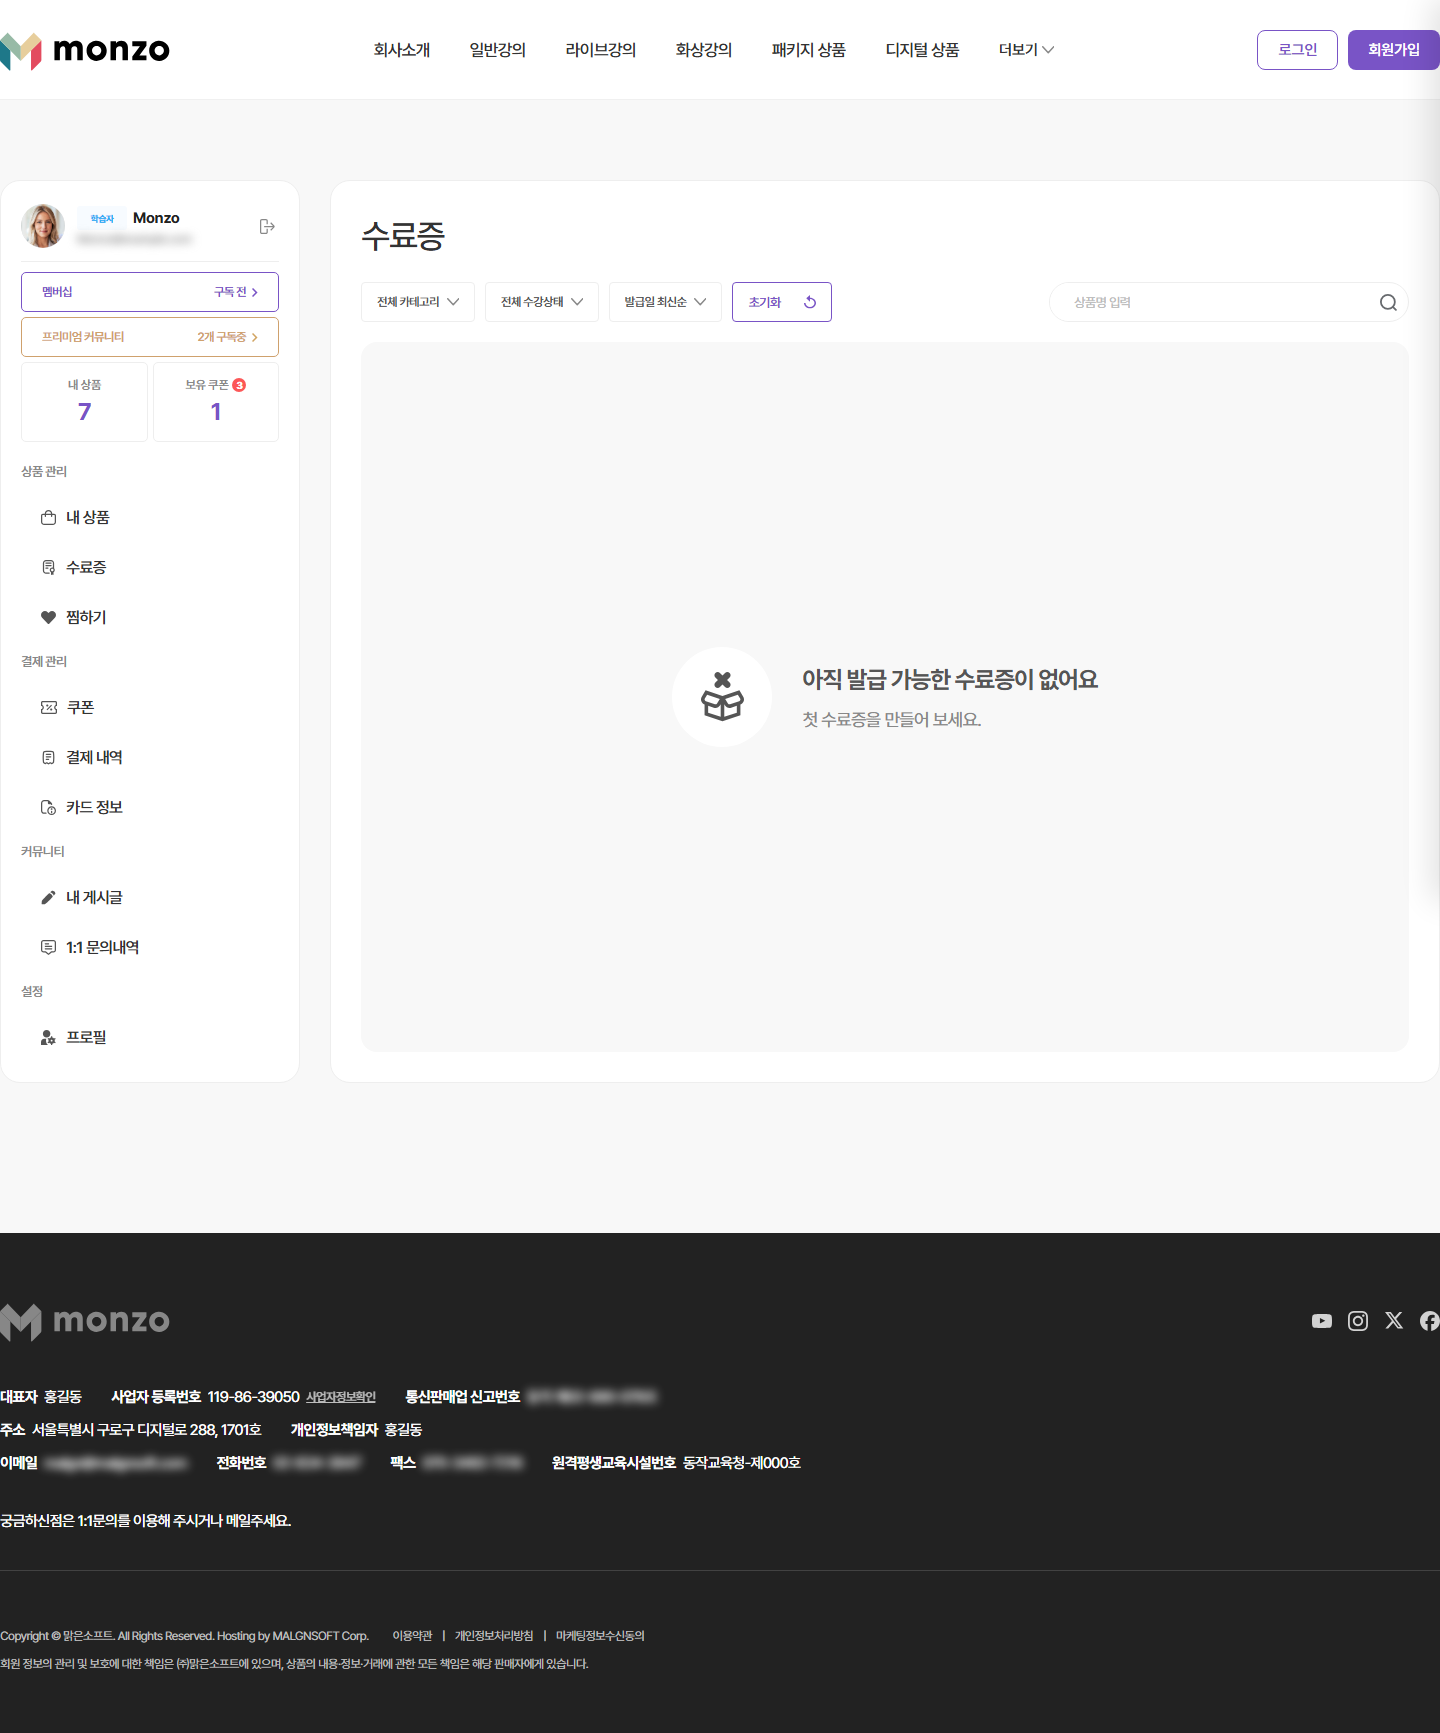The width and height of the screenshot is (1440, 1733).
Task: Open 라이브강의 in top navigation
Action: [x=601, y=50]
